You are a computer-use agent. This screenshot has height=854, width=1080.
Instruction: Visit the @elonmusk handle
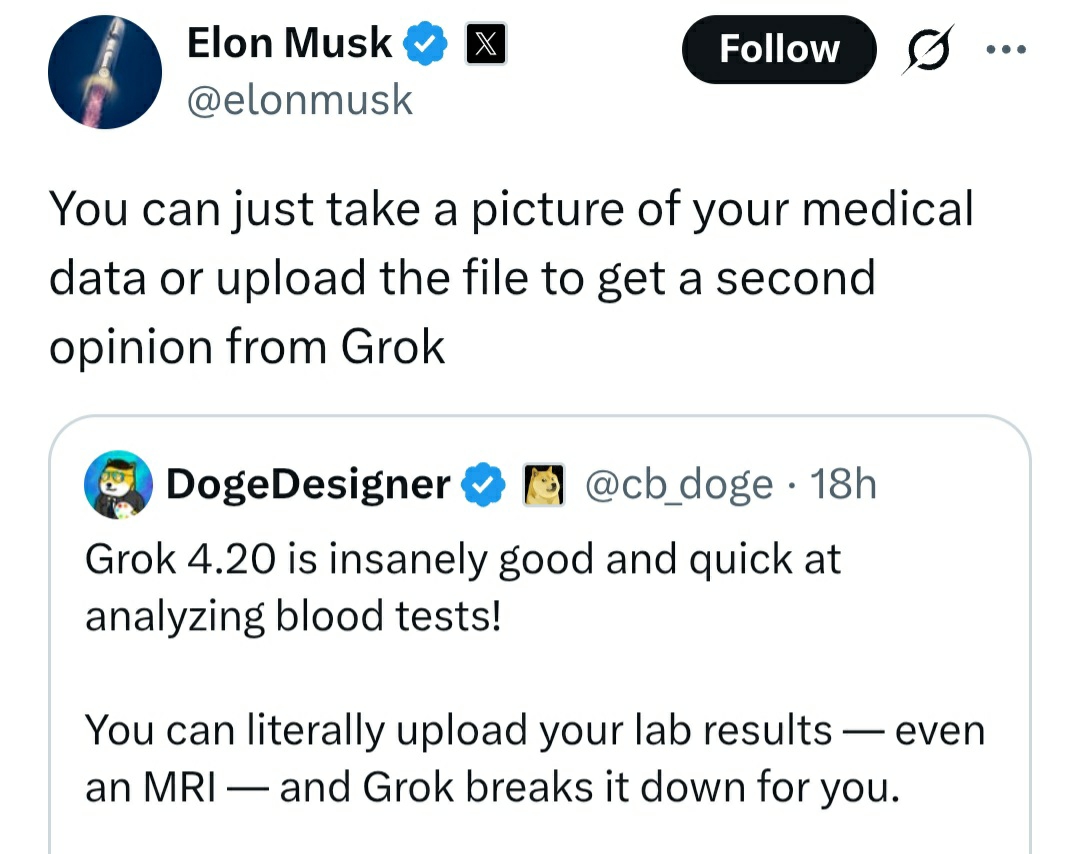[x=299, y=100]
